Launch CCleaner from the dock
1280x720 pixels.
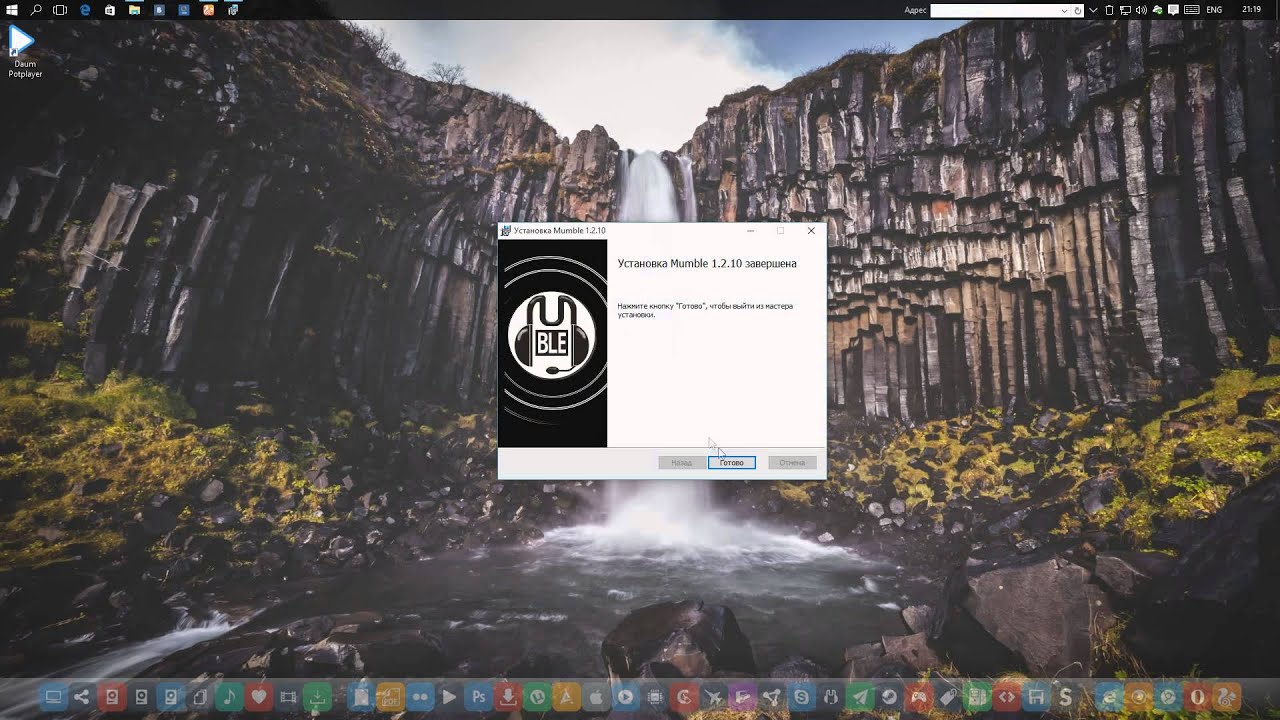tap(684, 696)
